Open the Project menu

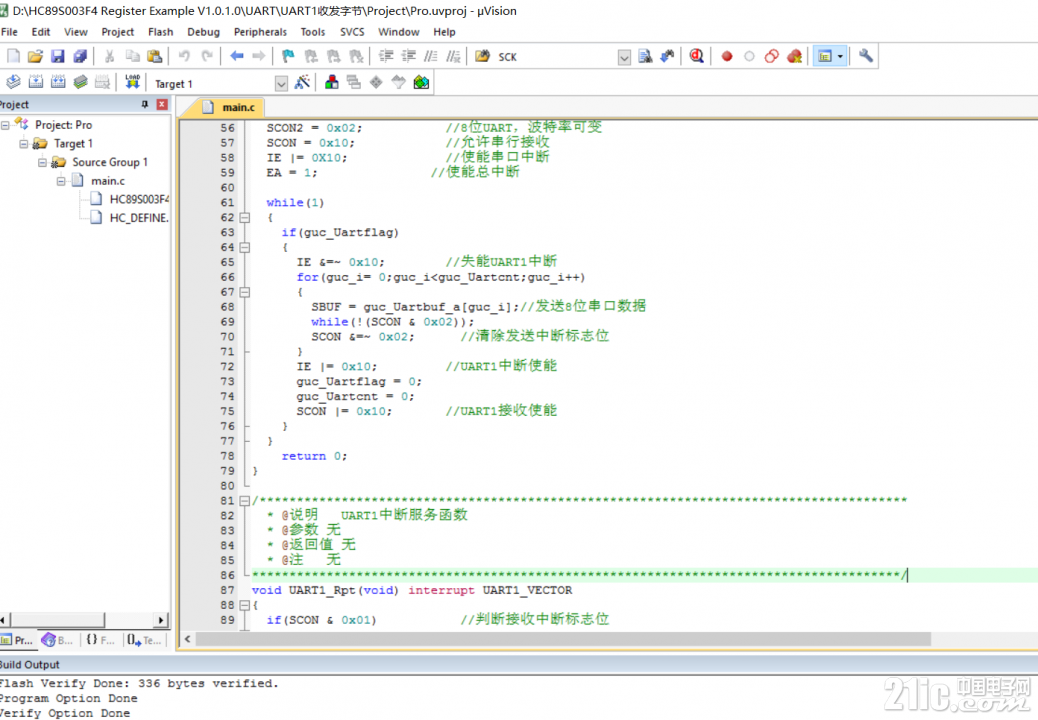118,32
